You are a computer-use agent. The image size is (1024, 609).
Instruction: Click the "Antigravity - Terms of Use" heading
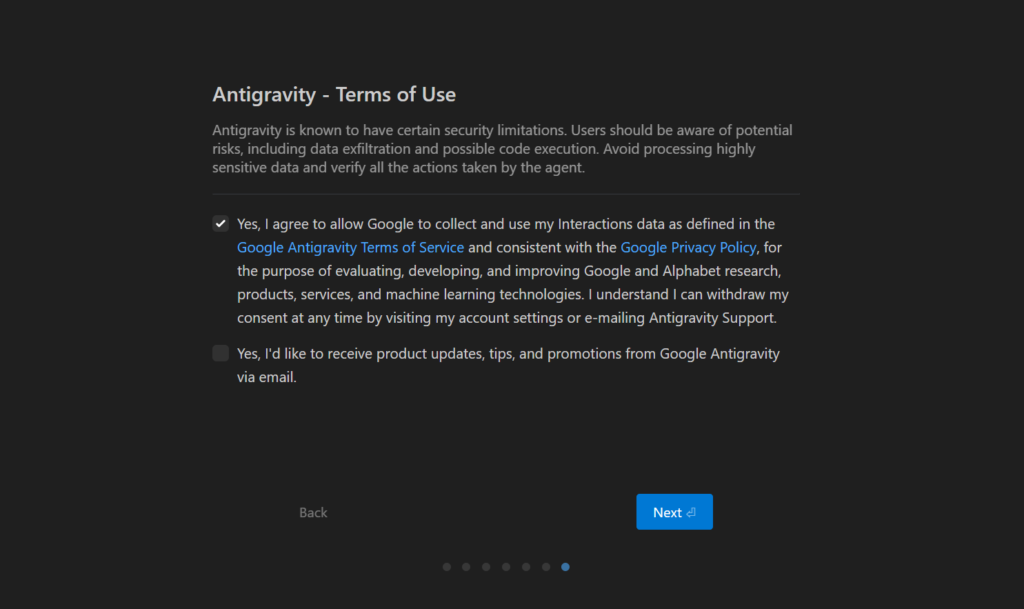pos(334,95)
